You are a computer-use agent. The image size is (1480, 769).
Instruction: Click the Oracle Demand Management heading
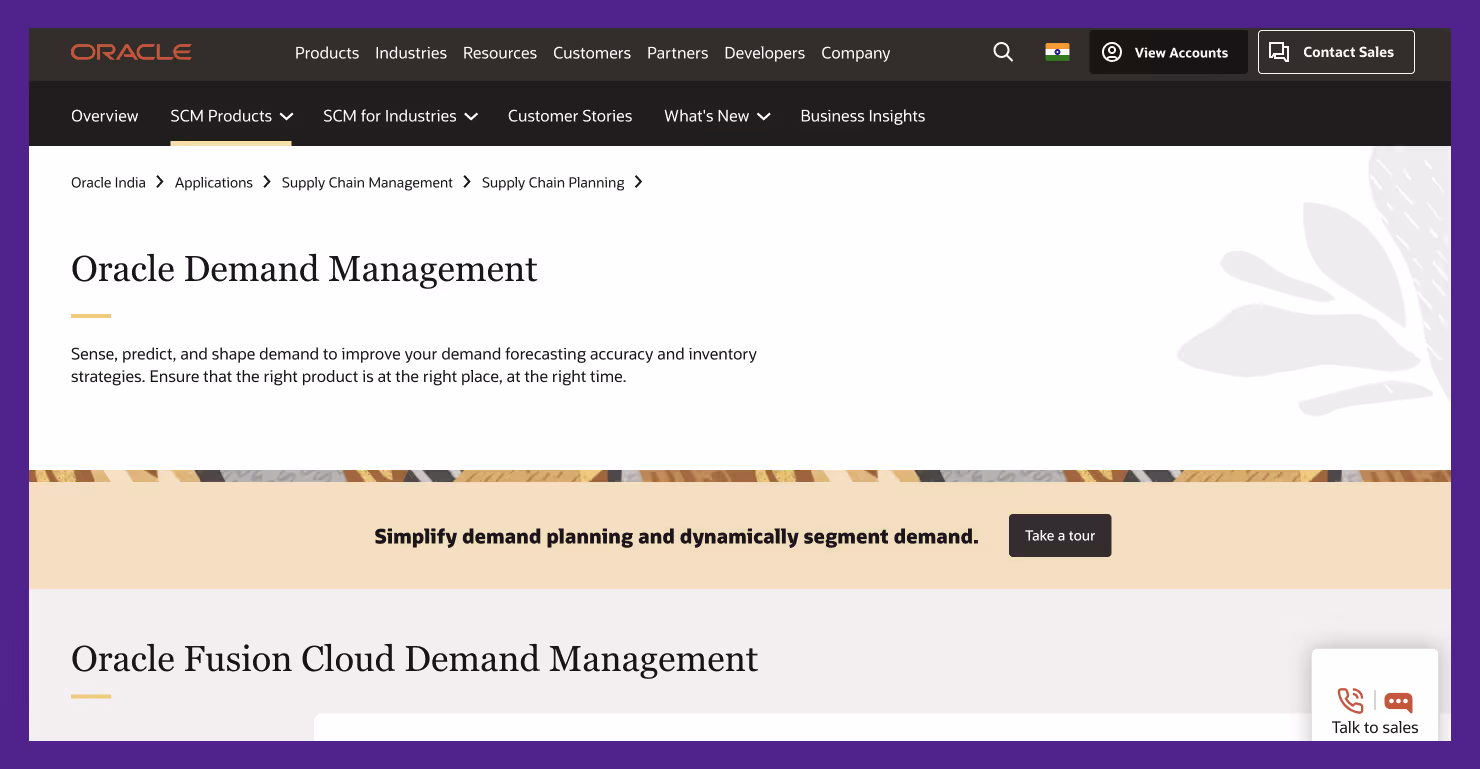(304, 269)
